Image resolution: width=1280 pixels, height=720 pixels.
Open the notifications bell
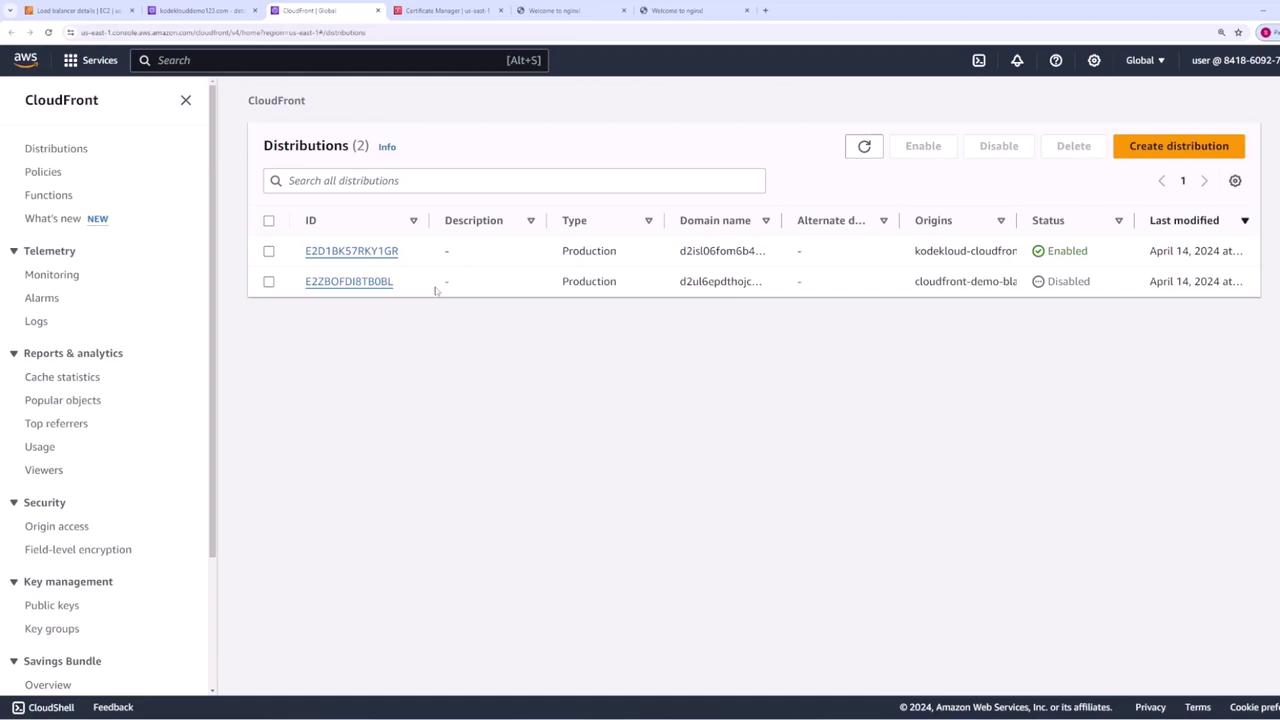1017,60
